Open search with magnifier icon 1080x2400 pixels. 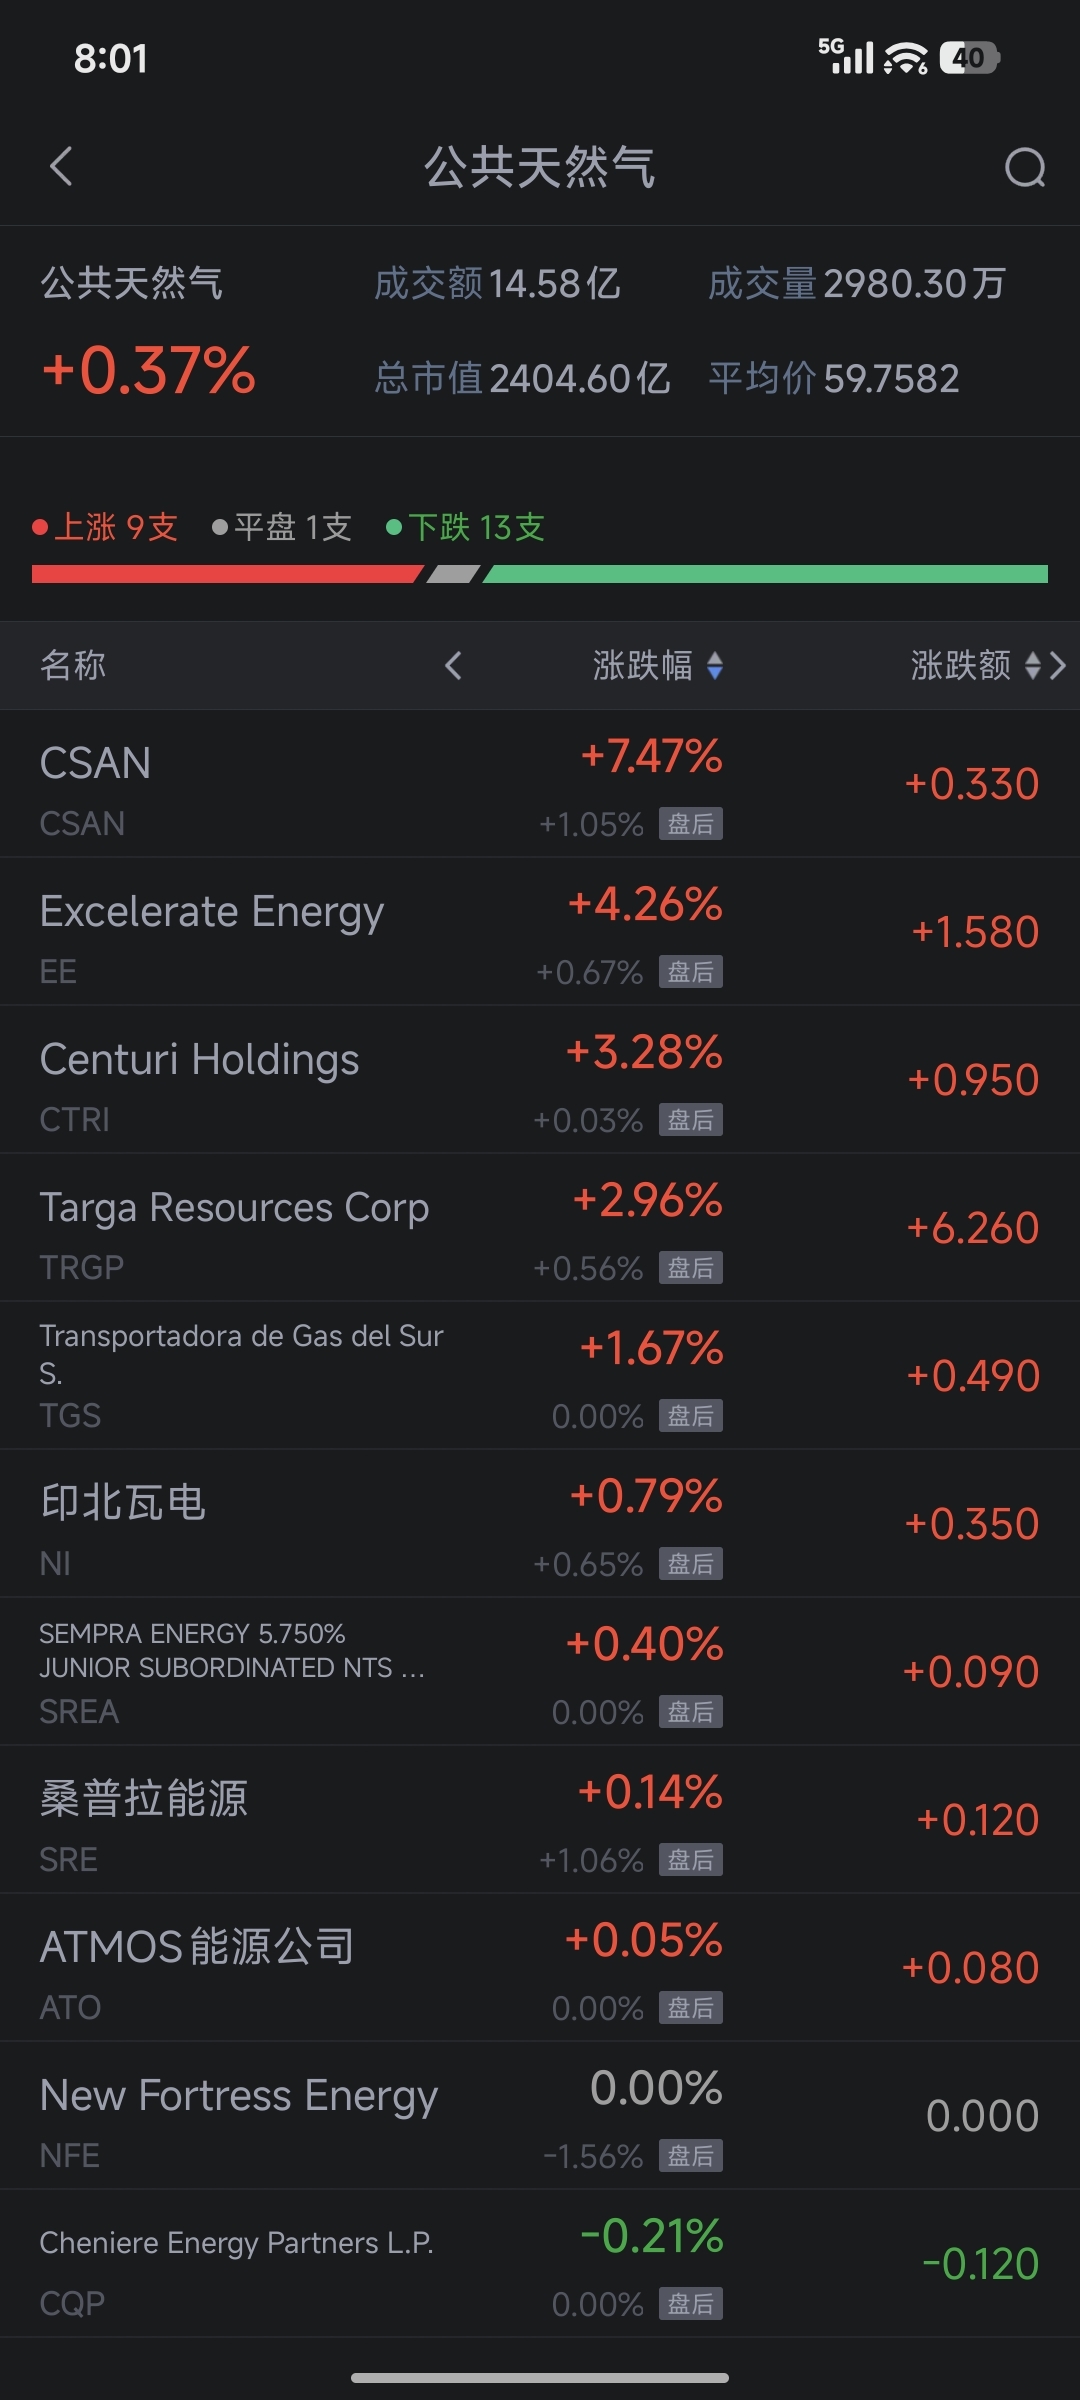click(x=1025, y=168)
